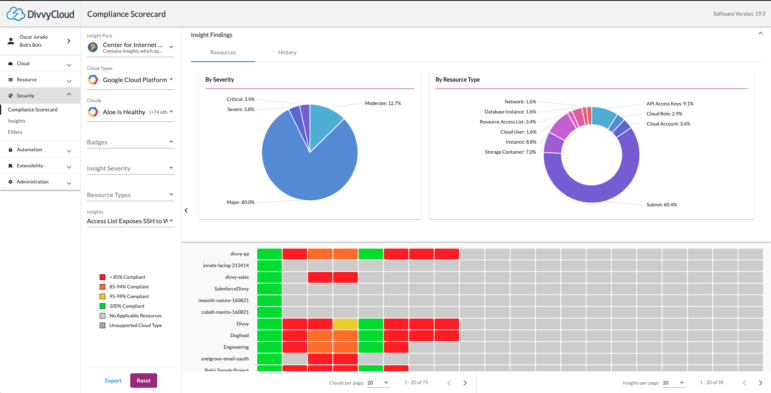Expand the Administration sidebar section
Screen dimensions: 771x393
tap(69, 183)
